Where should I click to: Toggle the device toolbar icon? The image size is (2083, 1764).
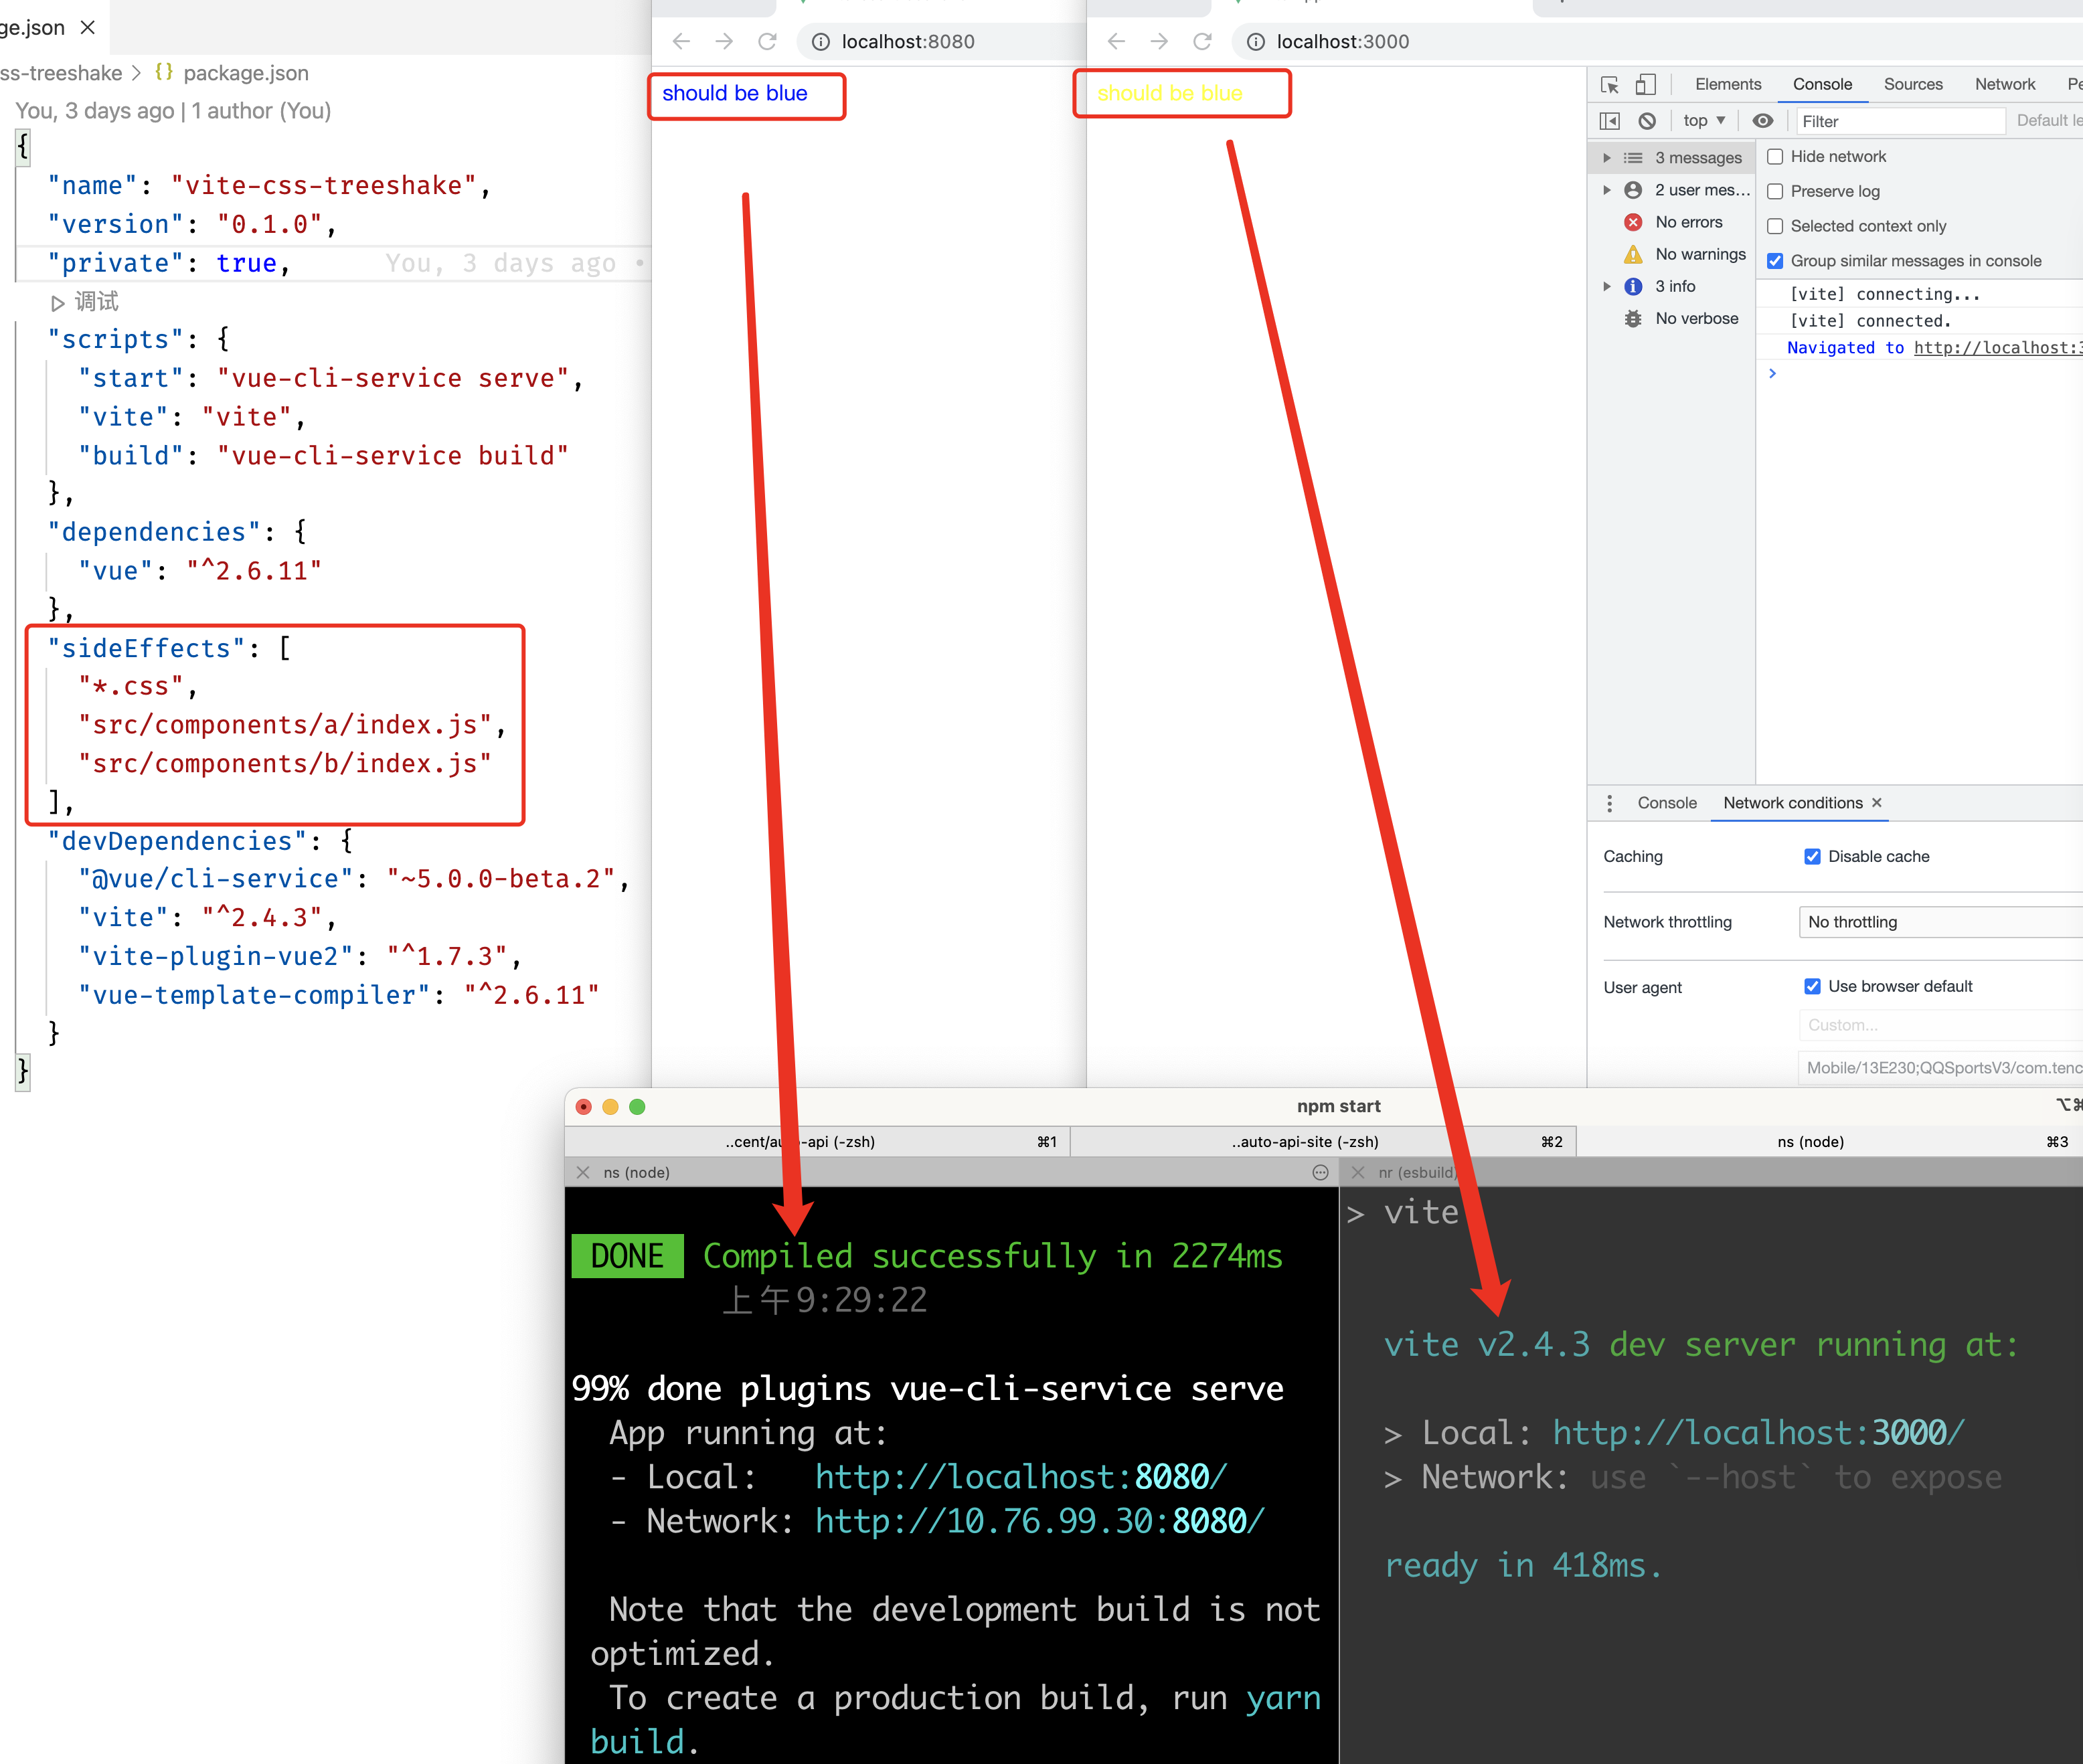pos(1645,85)
